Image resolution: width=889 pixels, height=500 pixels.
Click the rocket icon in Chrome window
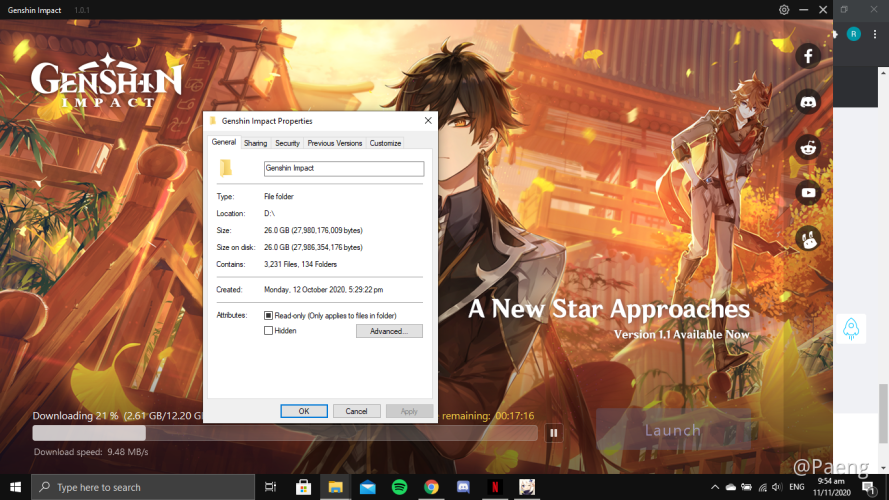(851, 328)
